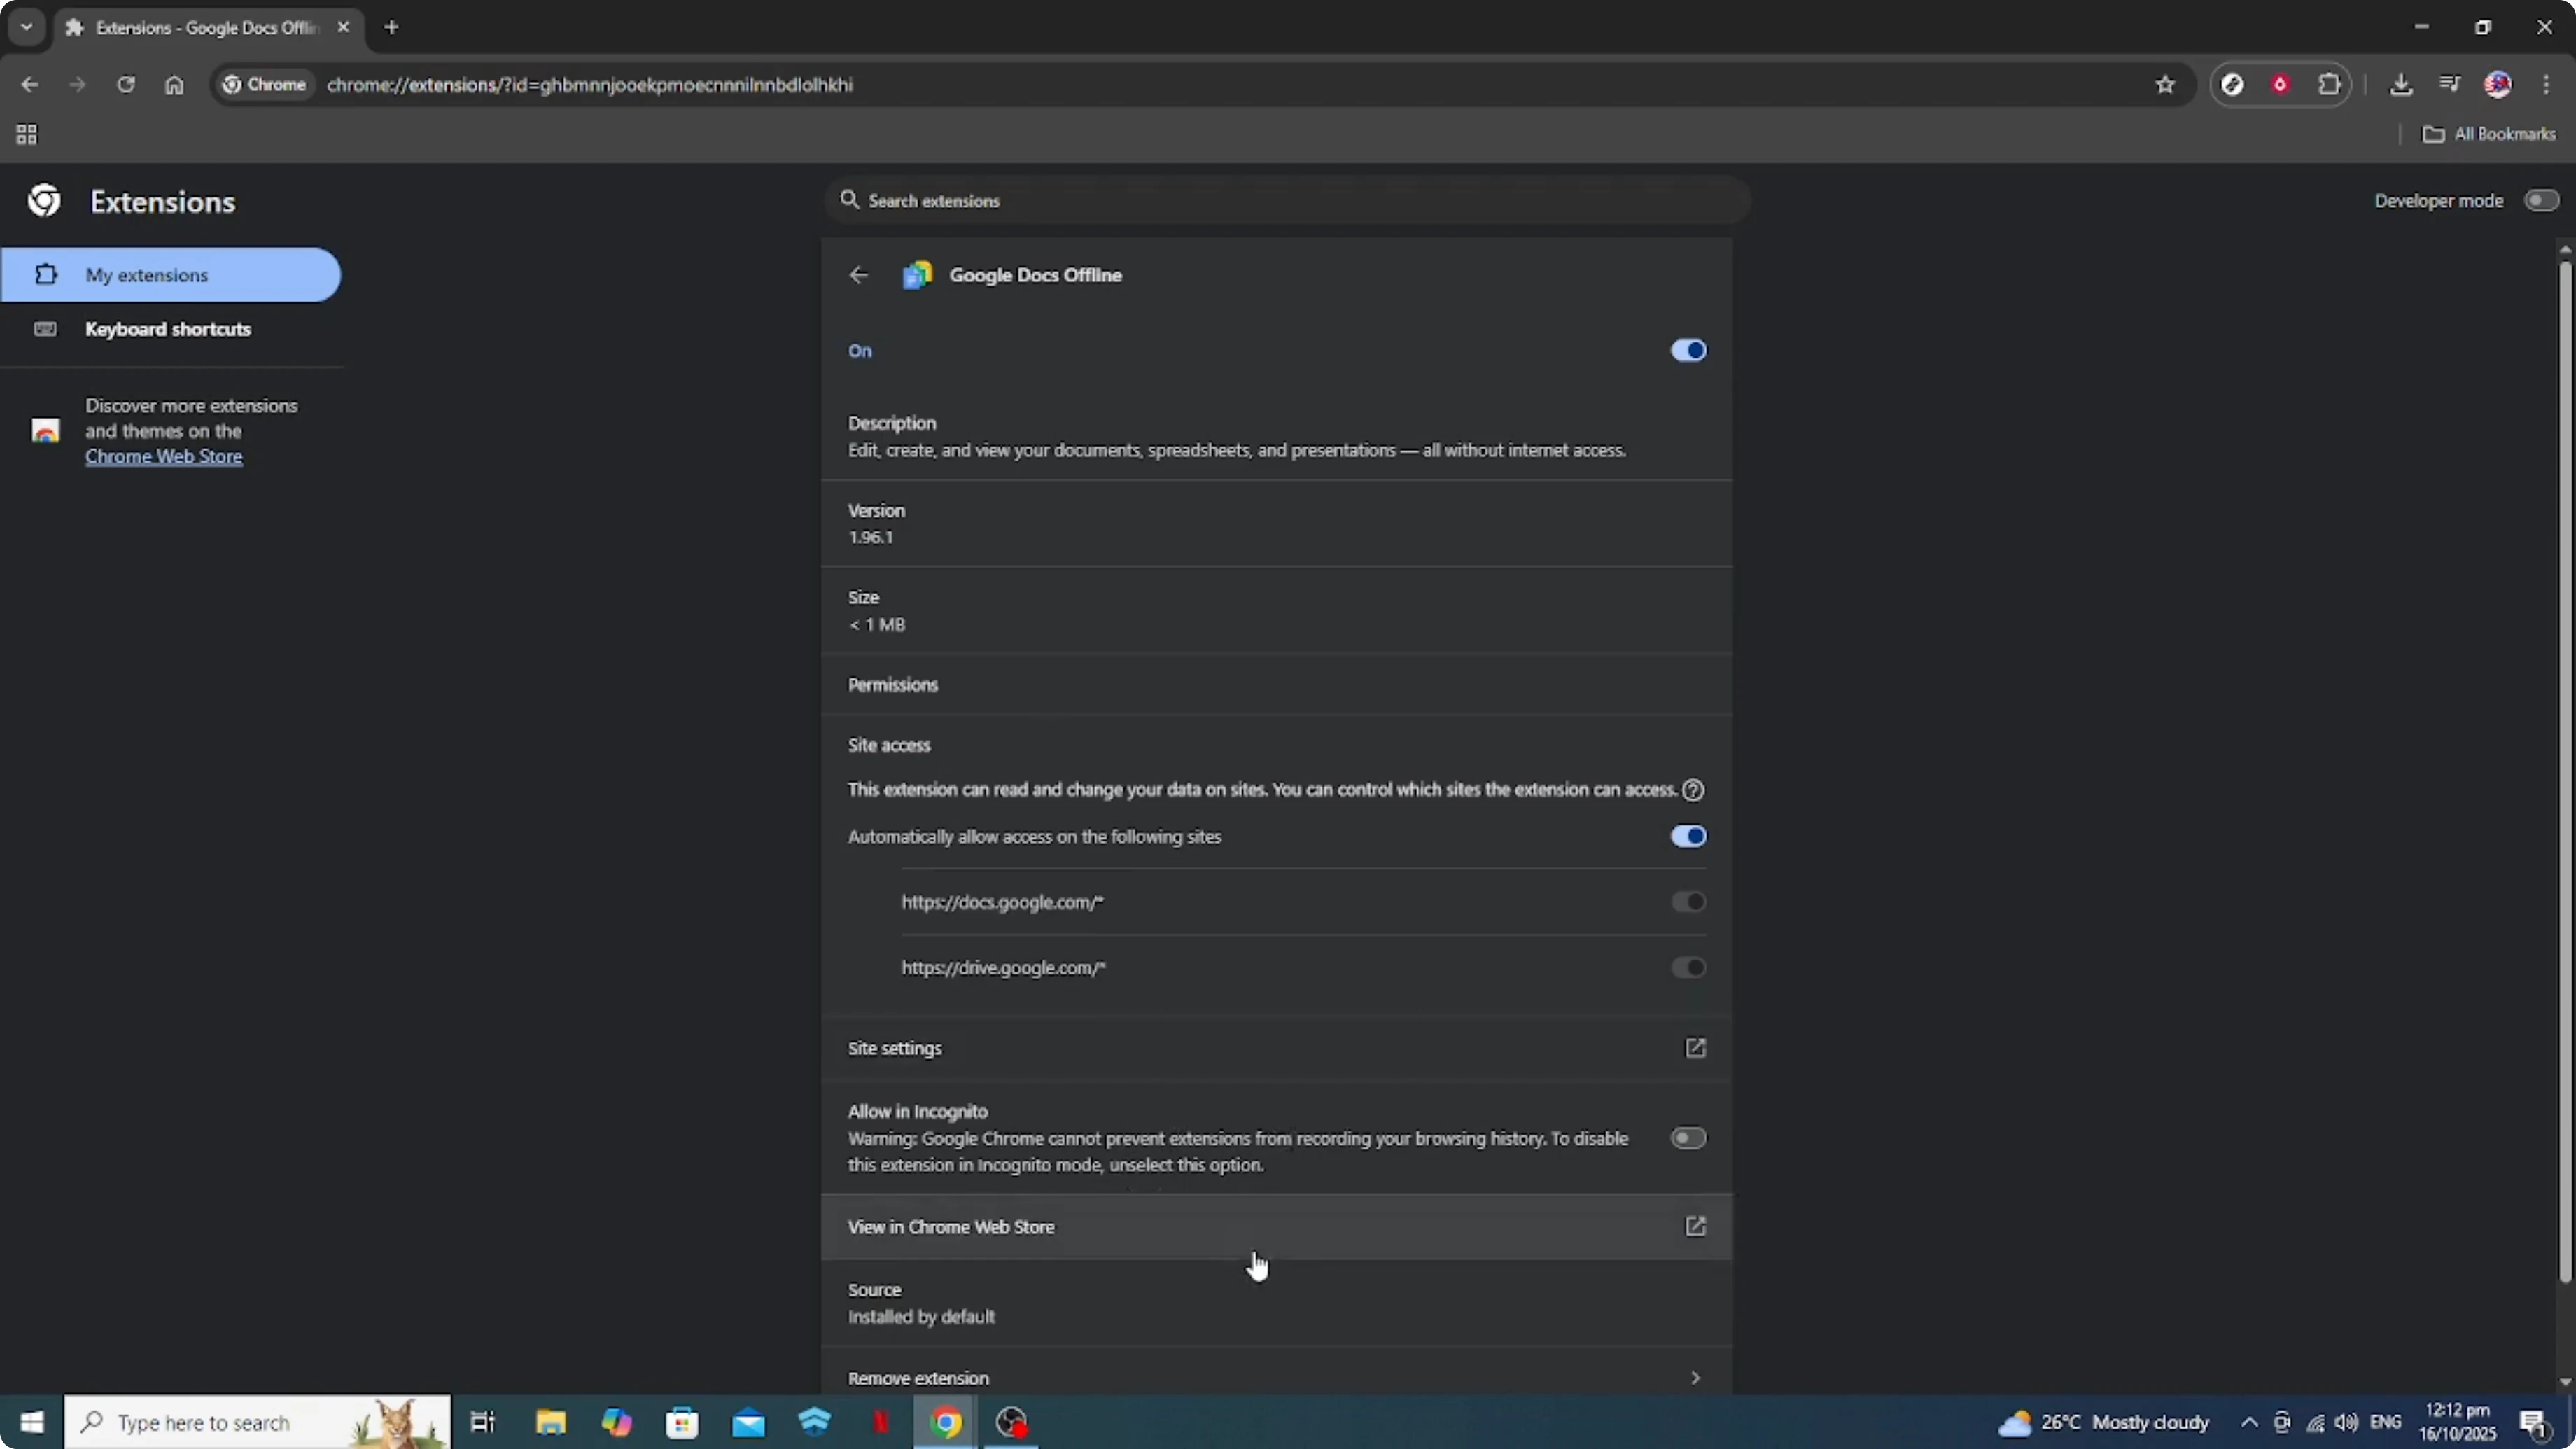Close the Extensions tab
The width and height of the screenshot is (2576, 1449).
coord(343,28)
